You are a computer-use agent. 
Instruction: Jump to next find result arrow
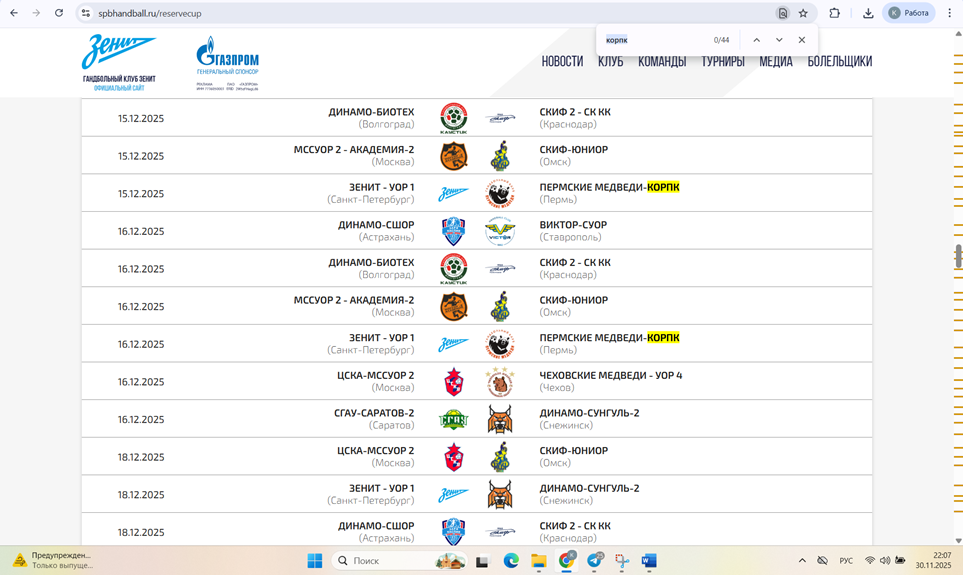(779, 40)
